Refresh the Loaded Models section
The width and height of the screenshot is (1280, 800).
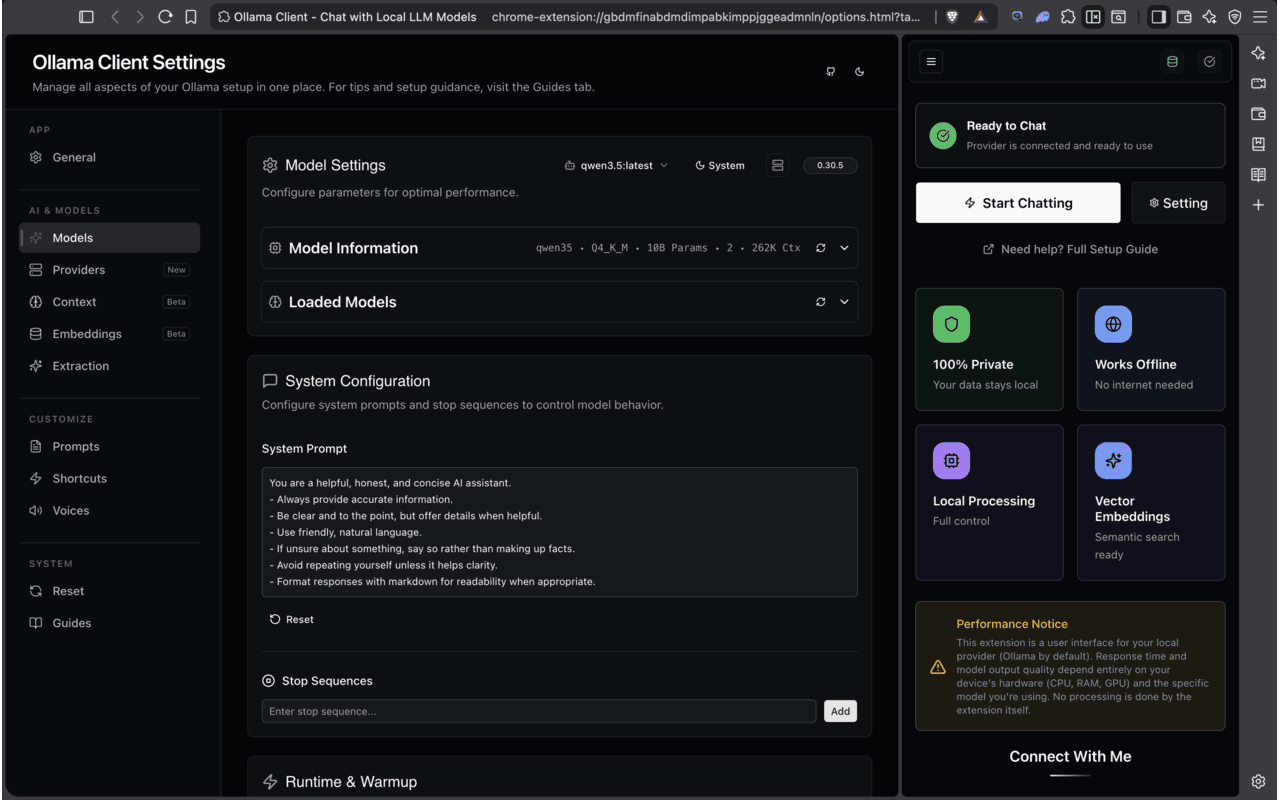pos(821,302)
